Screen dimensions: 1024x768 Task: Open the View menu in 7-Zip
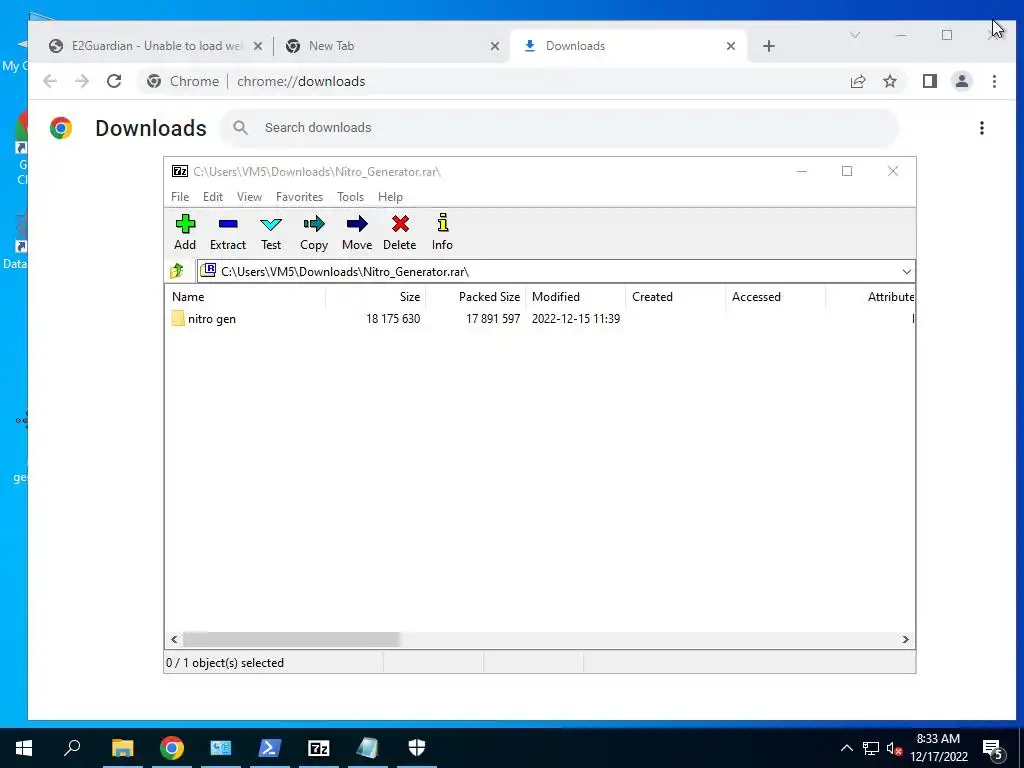(x=249, y=197)
